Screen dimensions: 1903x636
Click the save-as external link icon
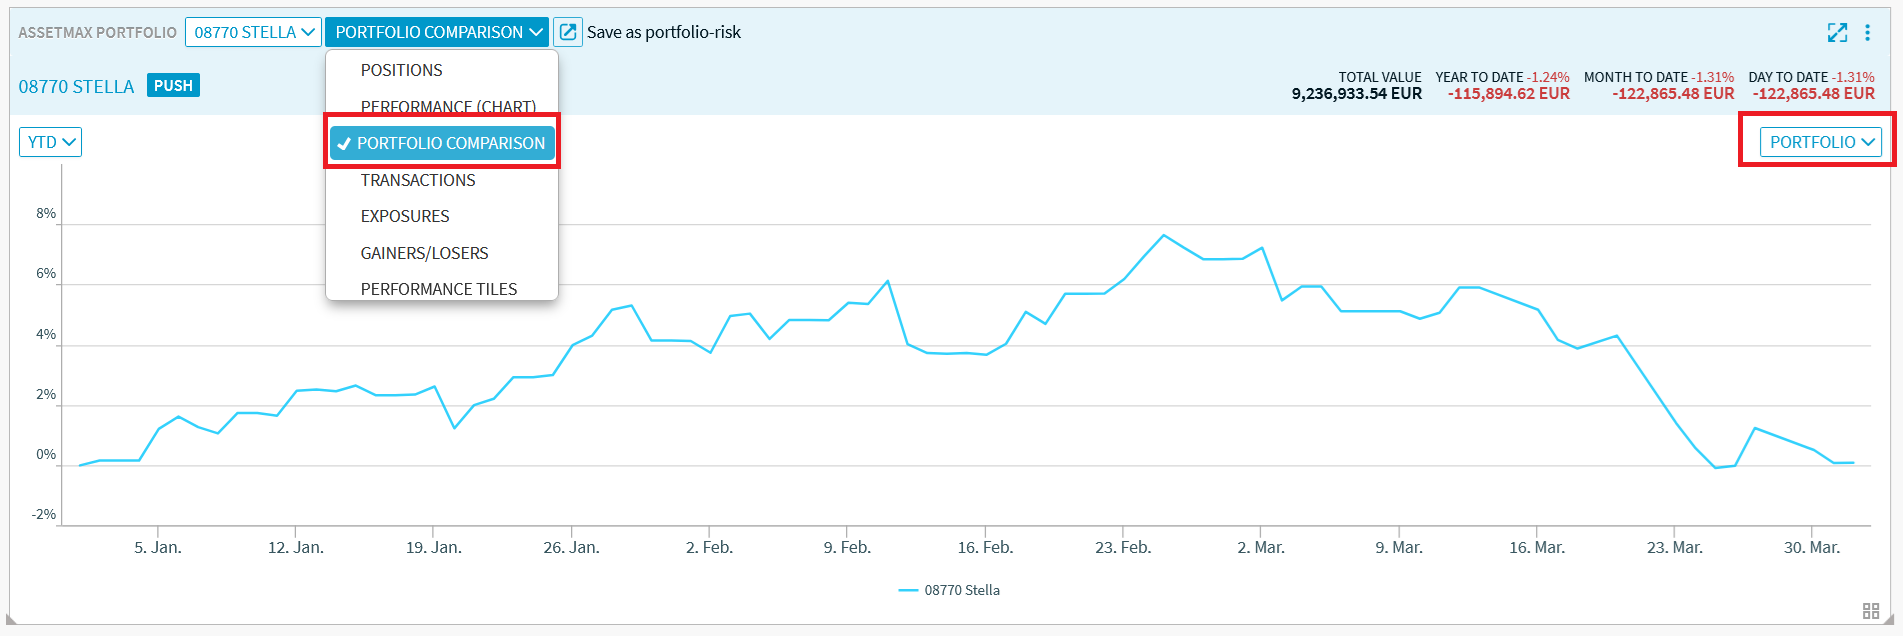click(x=568, y=32)
